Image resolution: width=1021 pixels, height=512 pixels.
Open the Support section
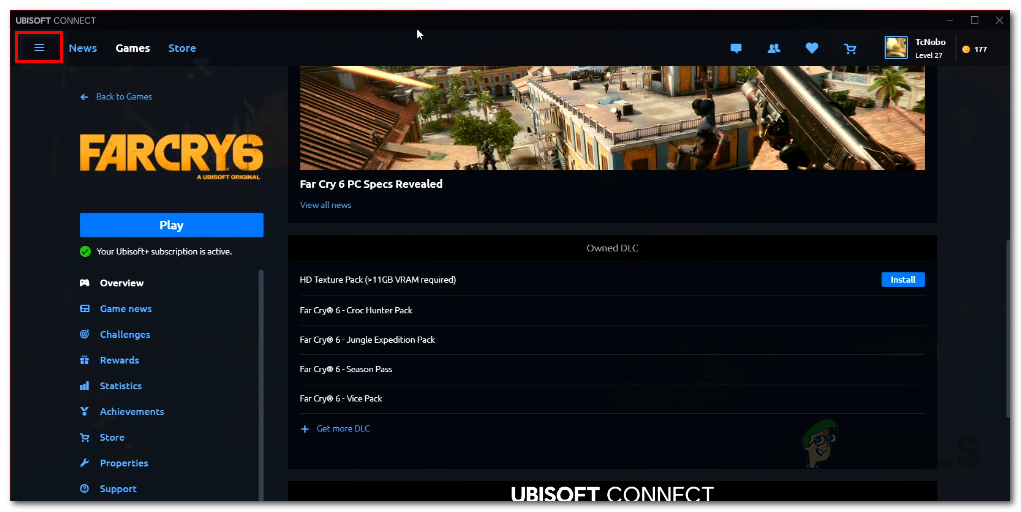click(118, 489)
